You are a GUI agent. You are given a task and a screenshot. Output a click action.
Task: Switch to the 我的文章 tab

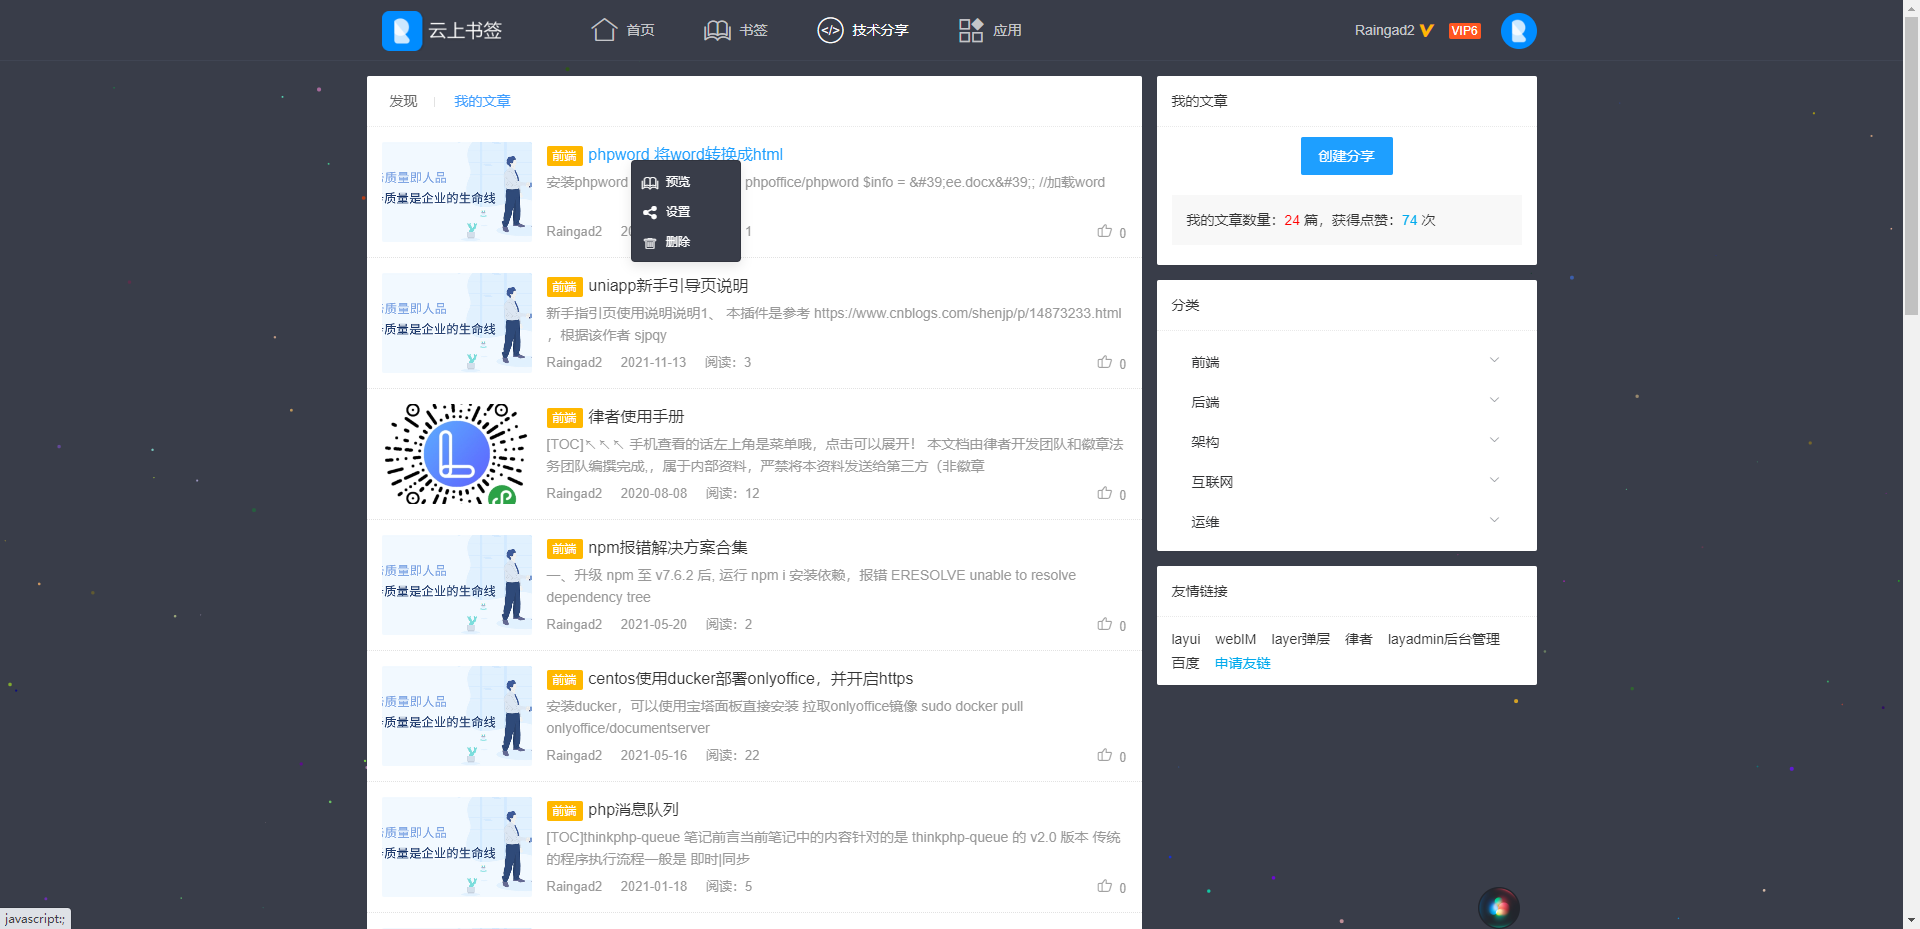482,101
